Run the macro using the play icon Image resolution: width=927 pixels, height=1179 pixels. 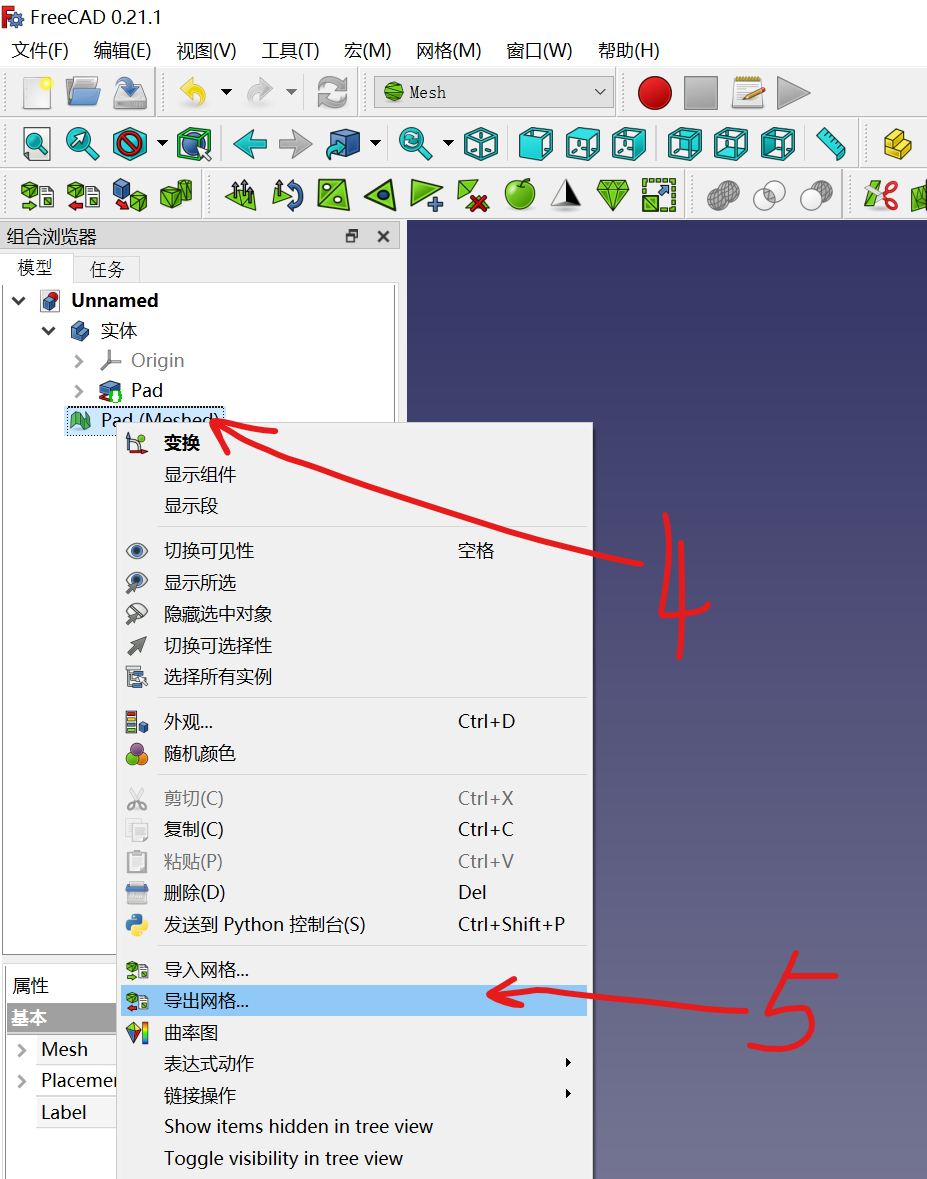[x=792, y=92]
